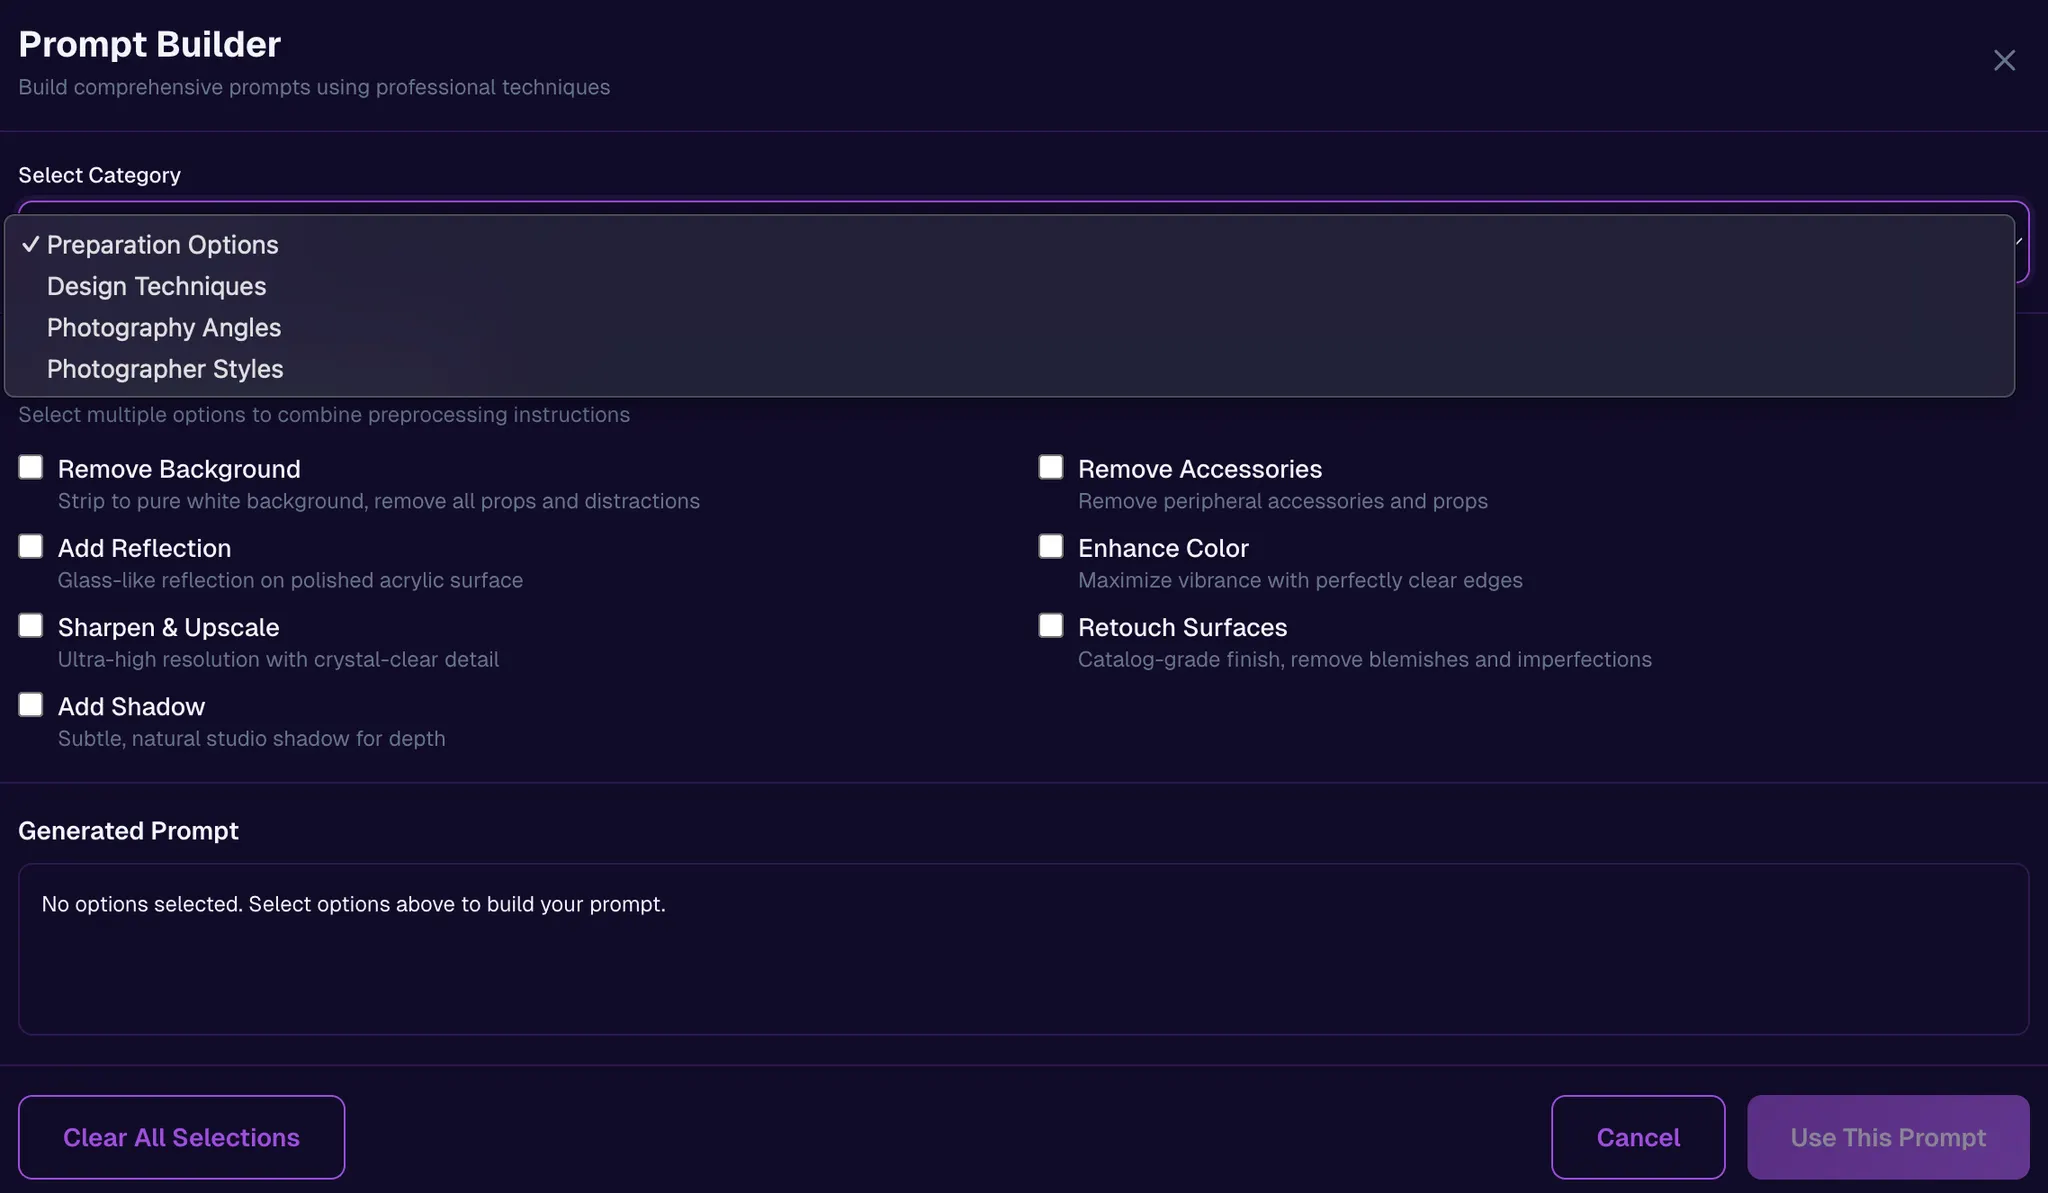Screen dimensions: 2048x1193
Task: Click the Retouch Surfaces description text
Action: point(1364,660)
